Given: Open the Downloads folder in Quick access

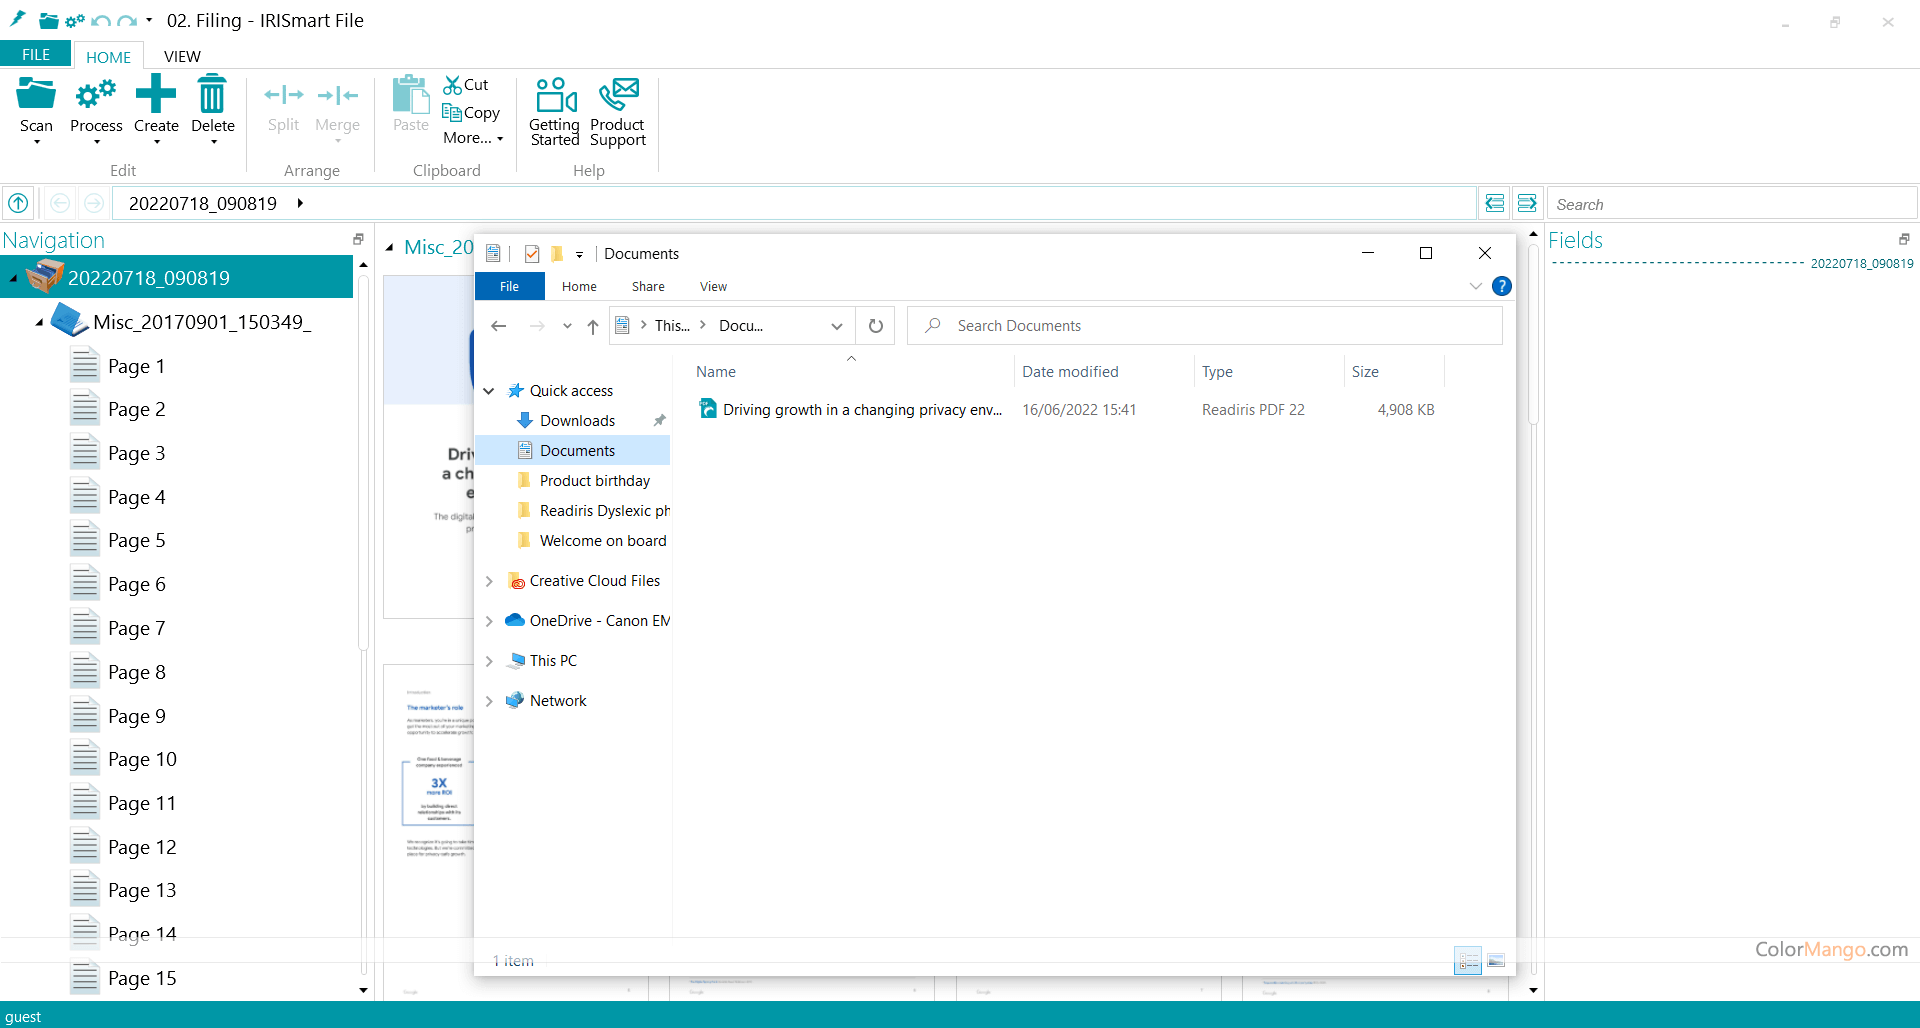Looking at the screenshot, I should (x=577, y=421).
